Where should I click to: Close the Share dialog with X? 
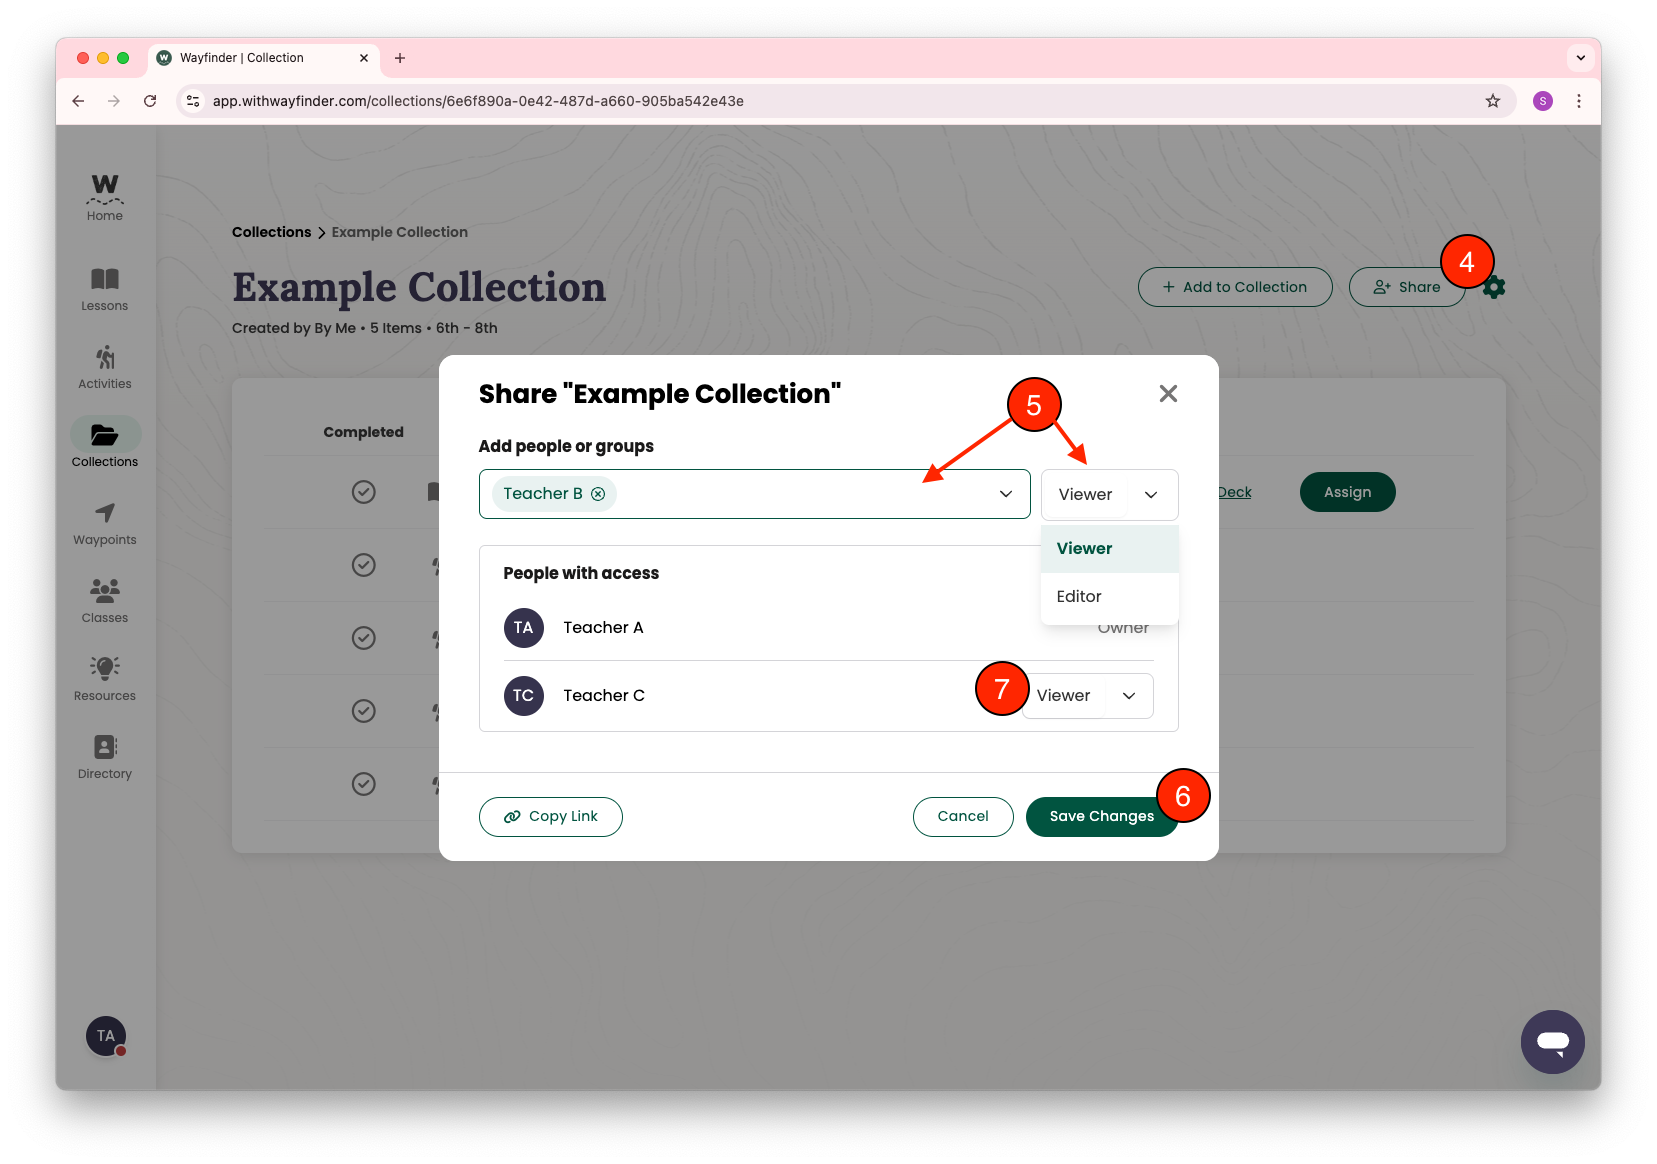(1168, 394)
